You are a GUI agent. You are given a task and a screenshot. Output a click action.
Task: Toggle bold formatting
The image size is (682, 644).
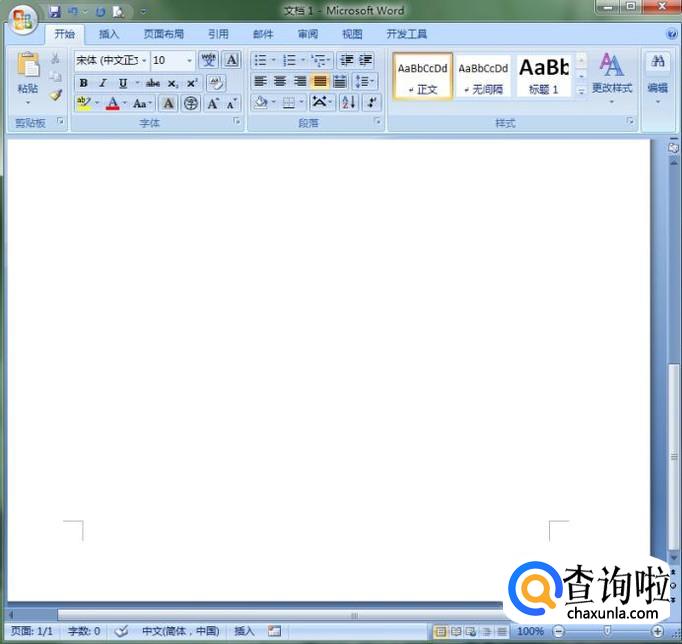[84, 83]
